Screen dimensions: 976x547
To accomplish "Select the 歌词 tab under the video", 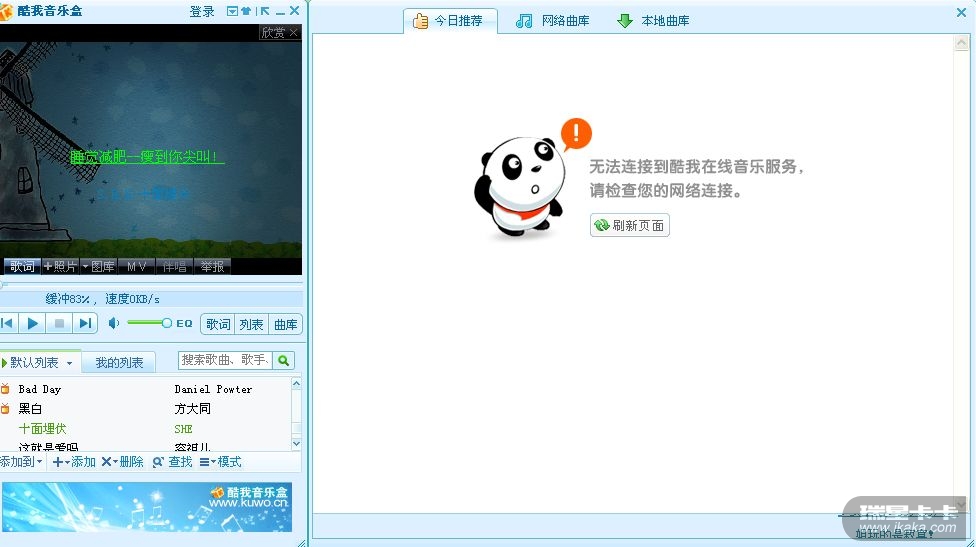I will [22, 266].
